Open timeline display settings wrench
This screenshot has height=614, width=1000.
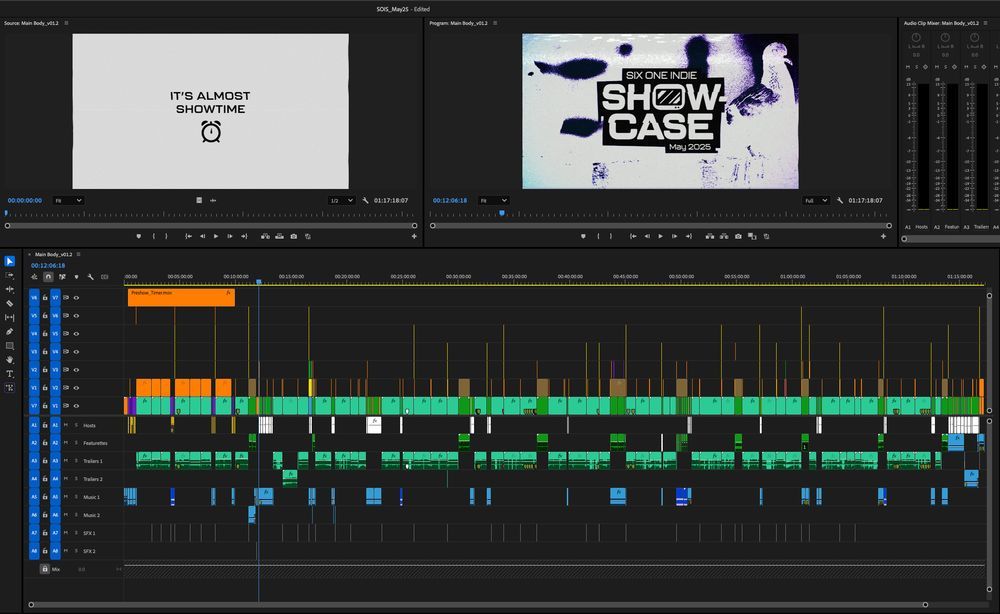coord(91,277)
